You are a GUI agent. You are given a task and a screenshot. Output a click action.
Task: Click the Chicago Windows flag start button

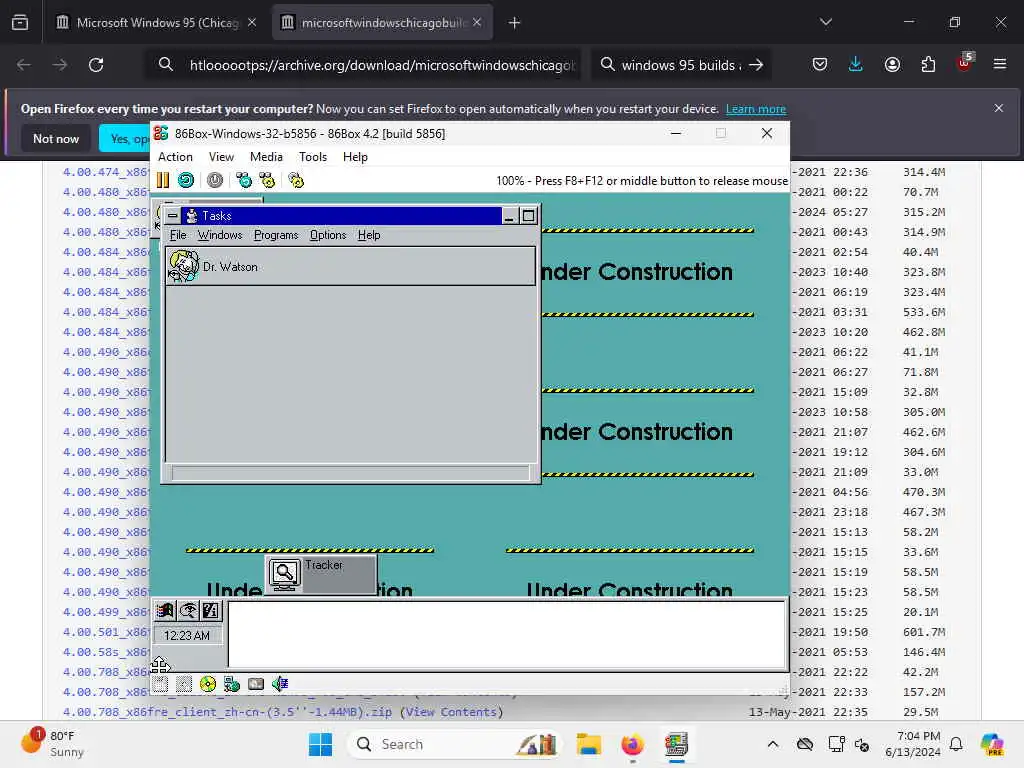tap(165, 611)
